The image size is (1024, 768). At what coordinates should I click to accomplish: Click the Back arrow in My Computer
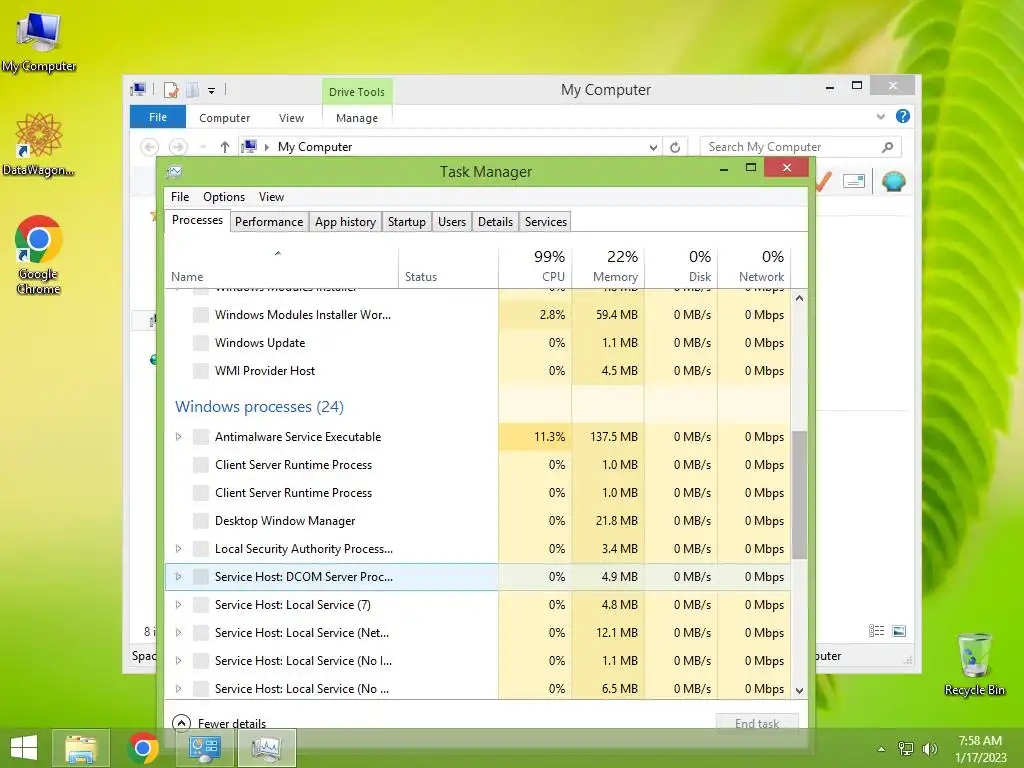point(150,147)
